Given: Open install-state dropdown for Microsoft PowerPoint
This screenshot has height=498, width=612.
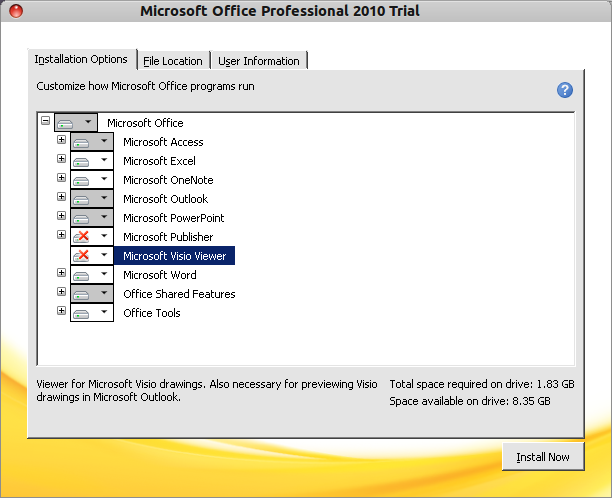Looking at the screenshot, I should (x=92, y=218).
